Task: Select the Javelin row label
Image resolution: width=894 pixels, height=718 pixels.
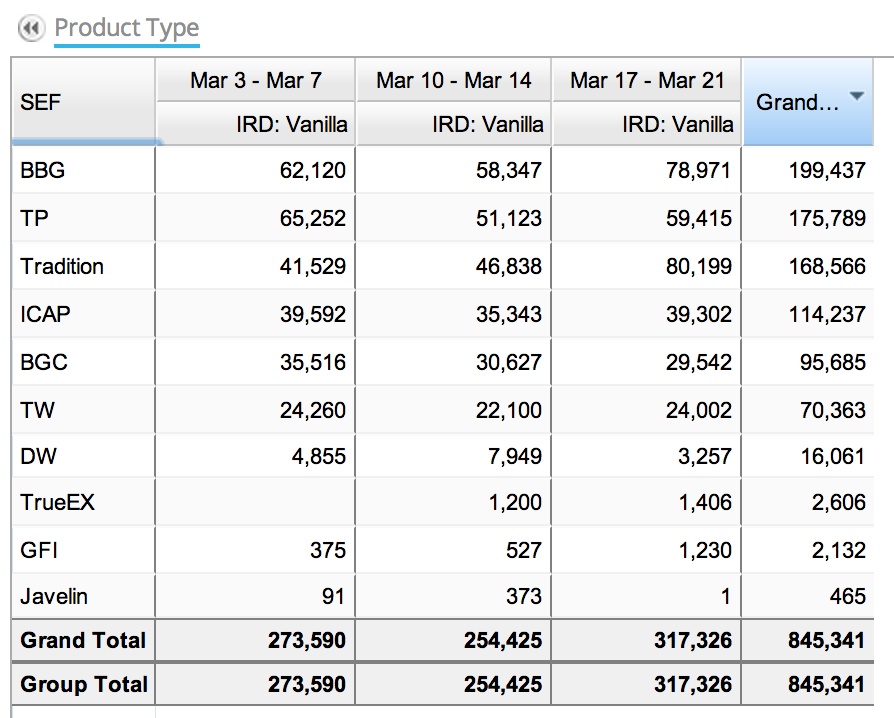Action: point(54,597)
